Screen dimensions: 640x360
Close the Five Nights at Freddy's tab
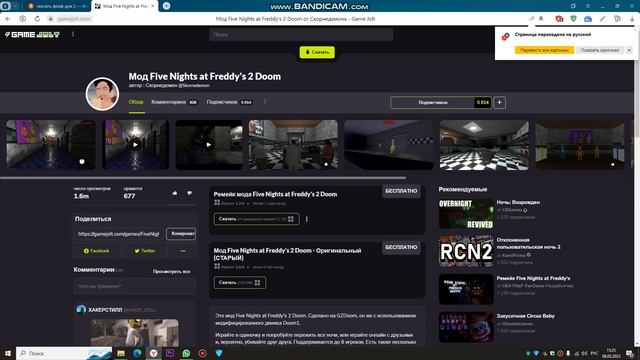click(x=153, y=6)
